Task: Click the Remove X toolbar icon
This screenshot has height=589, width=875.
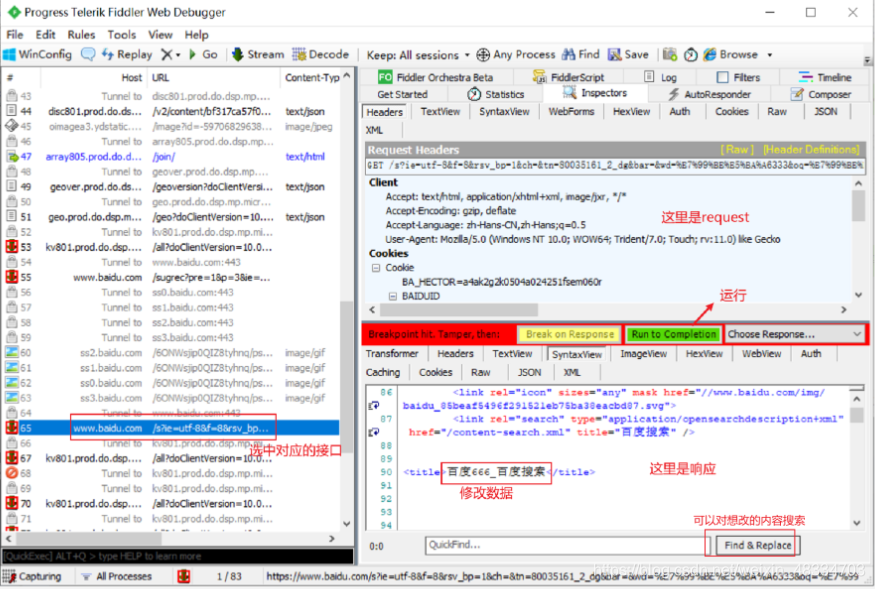Action: pos(166,54)
